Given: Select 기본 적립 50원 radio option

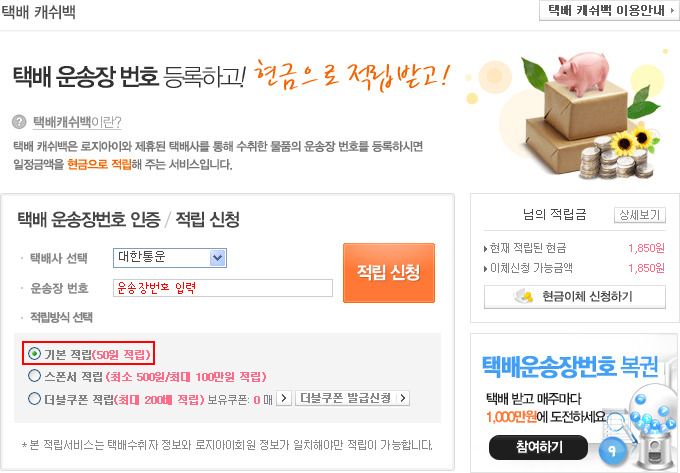Looking at the screenshot, I should [34, 354].
